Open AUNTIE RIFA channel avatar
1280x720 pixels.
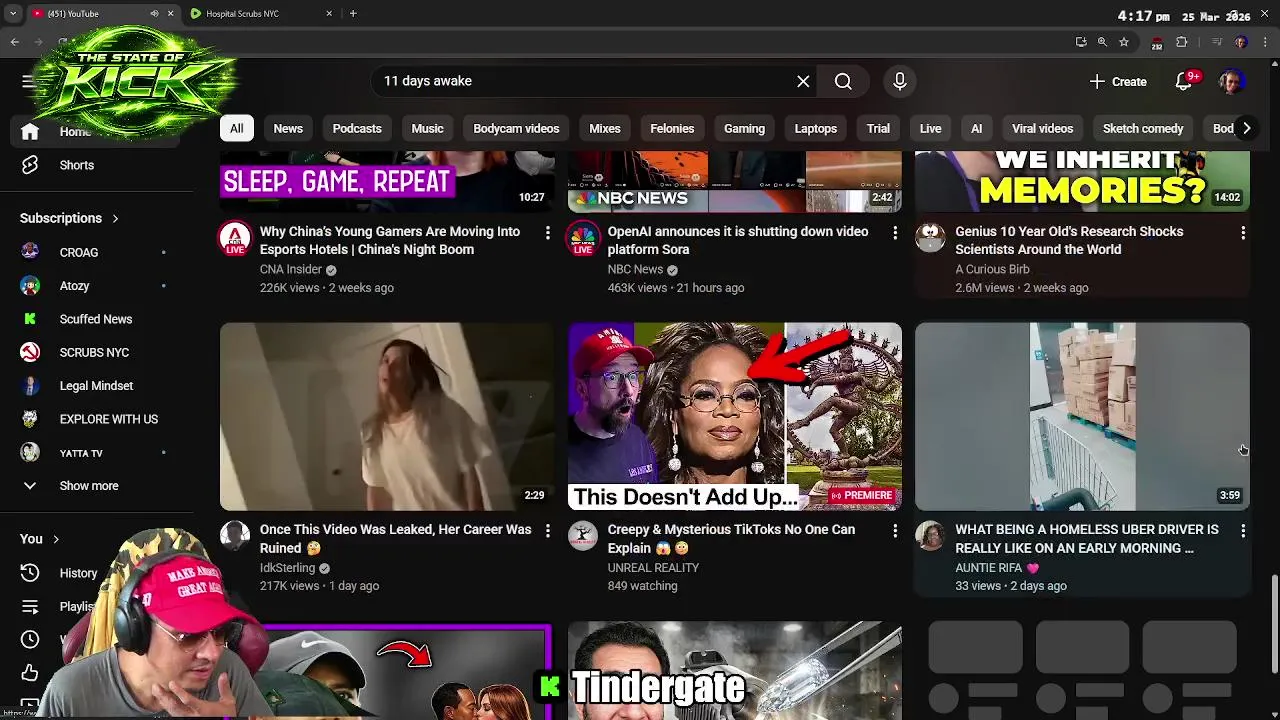tap(930, 536)
